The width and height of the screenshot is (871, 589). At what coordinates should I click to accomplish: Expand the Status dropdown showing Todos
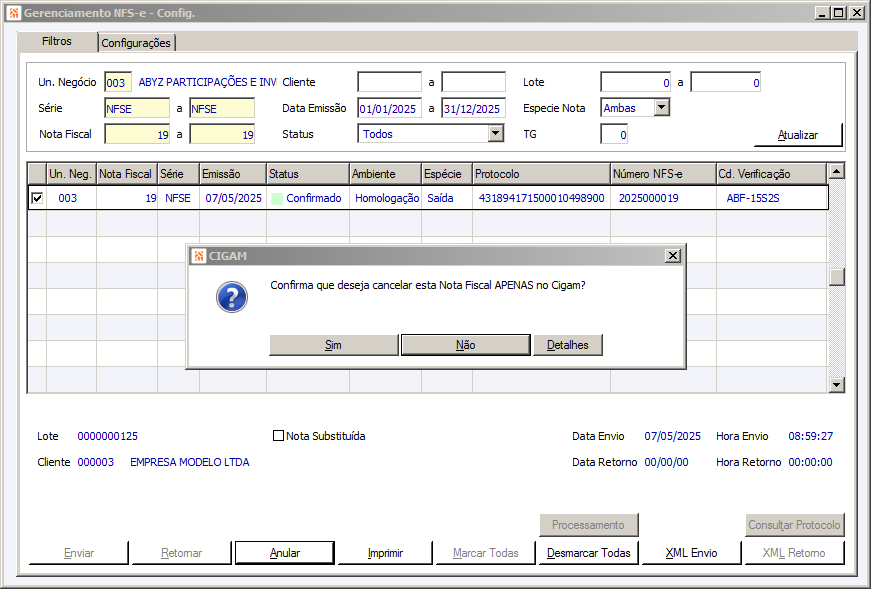[x=495, y=133]
